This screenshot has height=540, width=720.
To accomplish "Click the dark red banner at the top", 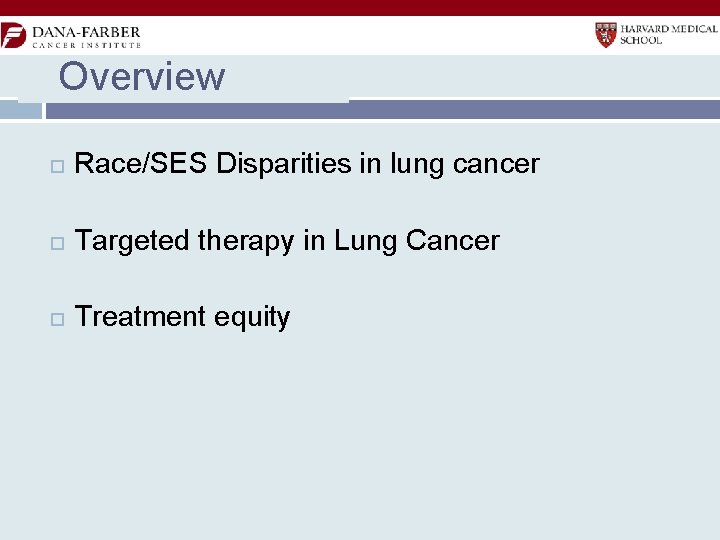I will [x=360, y=7].
